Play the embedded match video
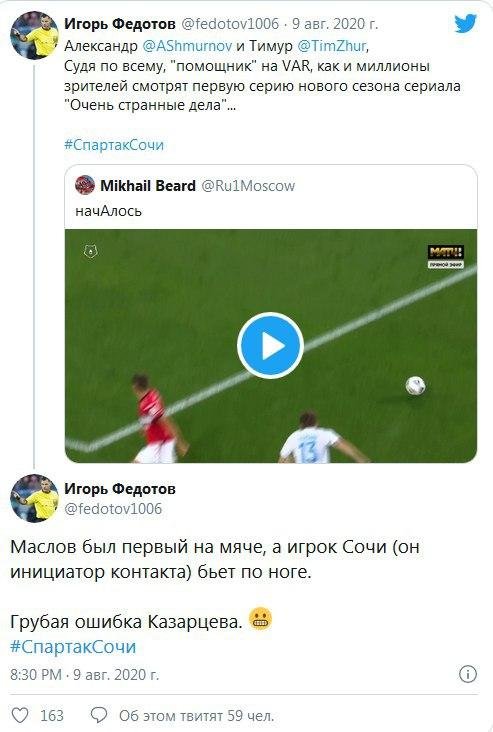The width and height of the screenshot is (493, 732). point(270,346)
